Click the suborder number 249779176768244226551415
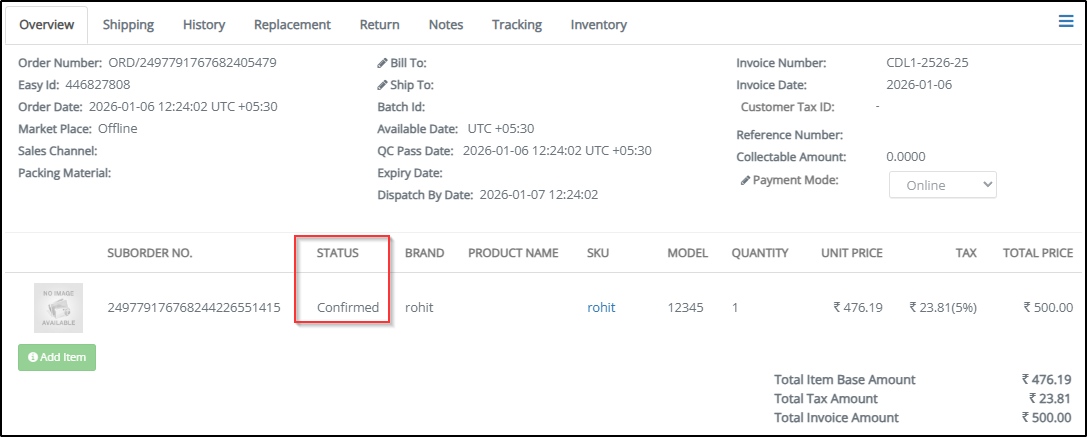The image size is (1087, 437). 194,307
